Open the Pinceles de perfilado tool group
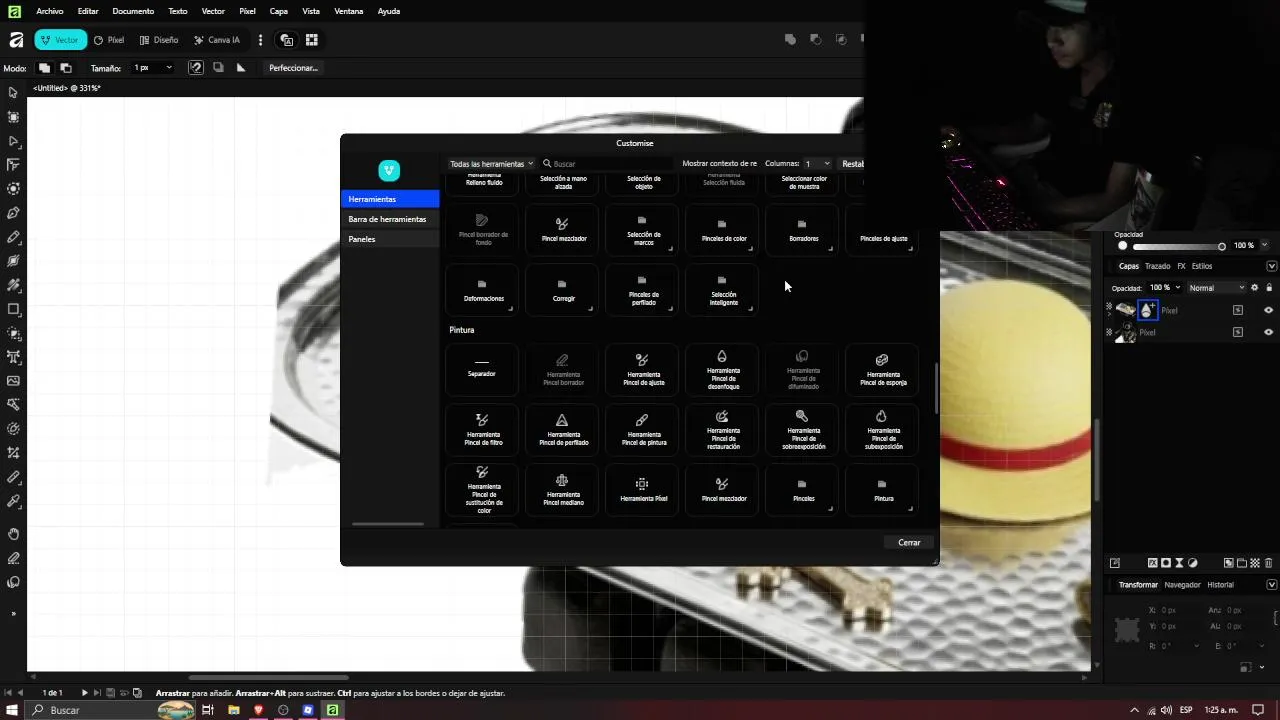This screenshot has height=720, width=1280. point(643,289)
